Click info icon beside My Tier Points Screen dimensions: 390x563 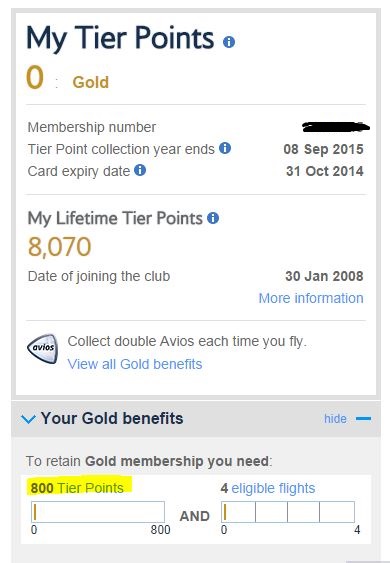tap(229, 42)
